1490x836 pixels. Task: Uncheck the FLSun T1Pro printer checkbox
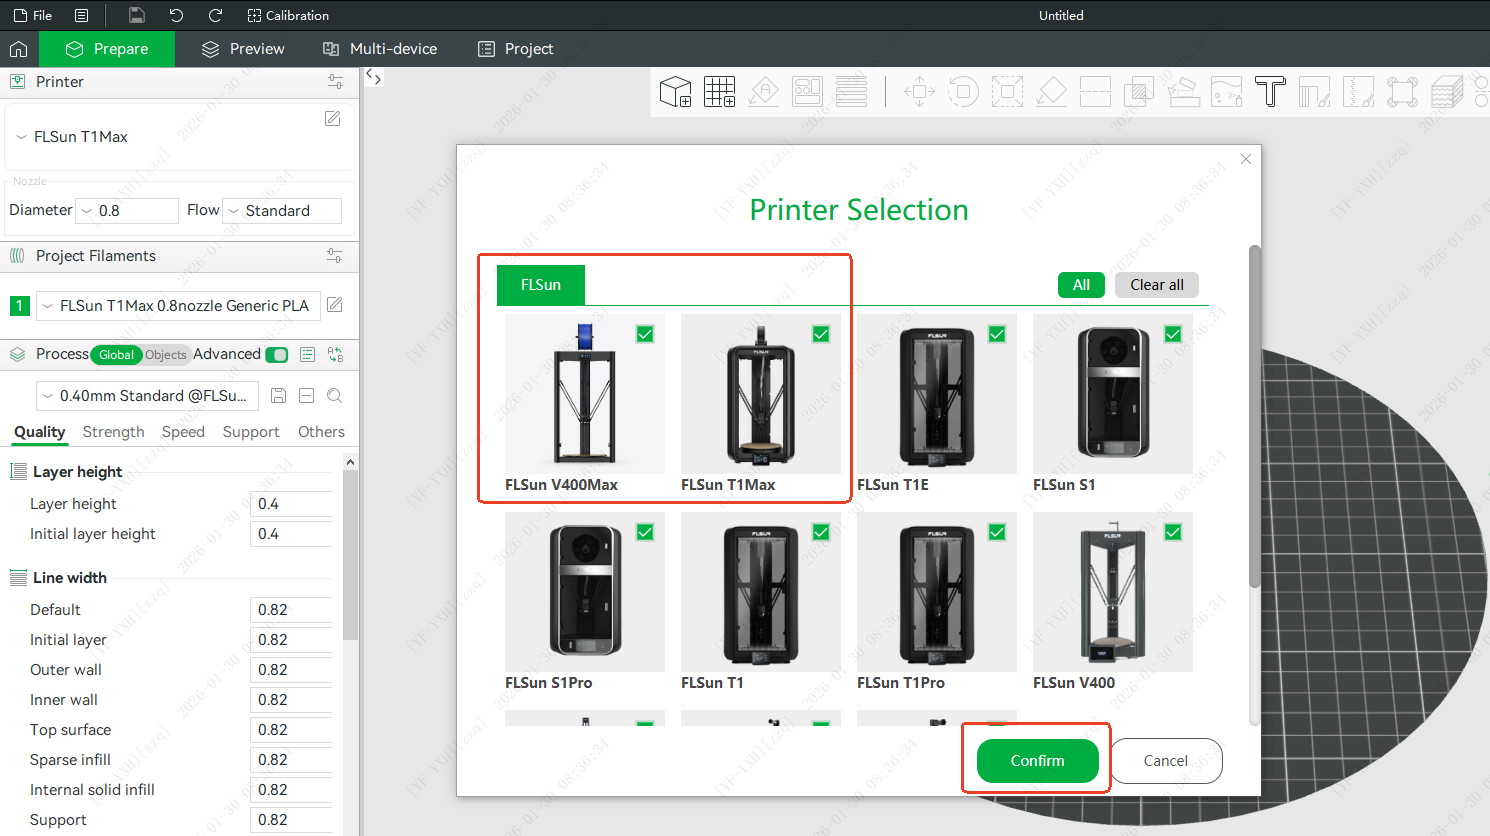997,532
